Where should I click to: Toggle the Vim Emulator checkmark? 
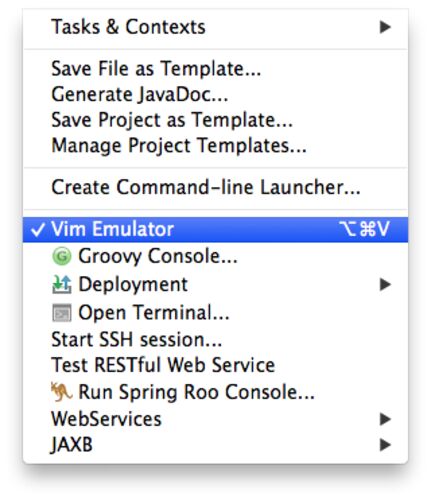click(x=37, y=229)
